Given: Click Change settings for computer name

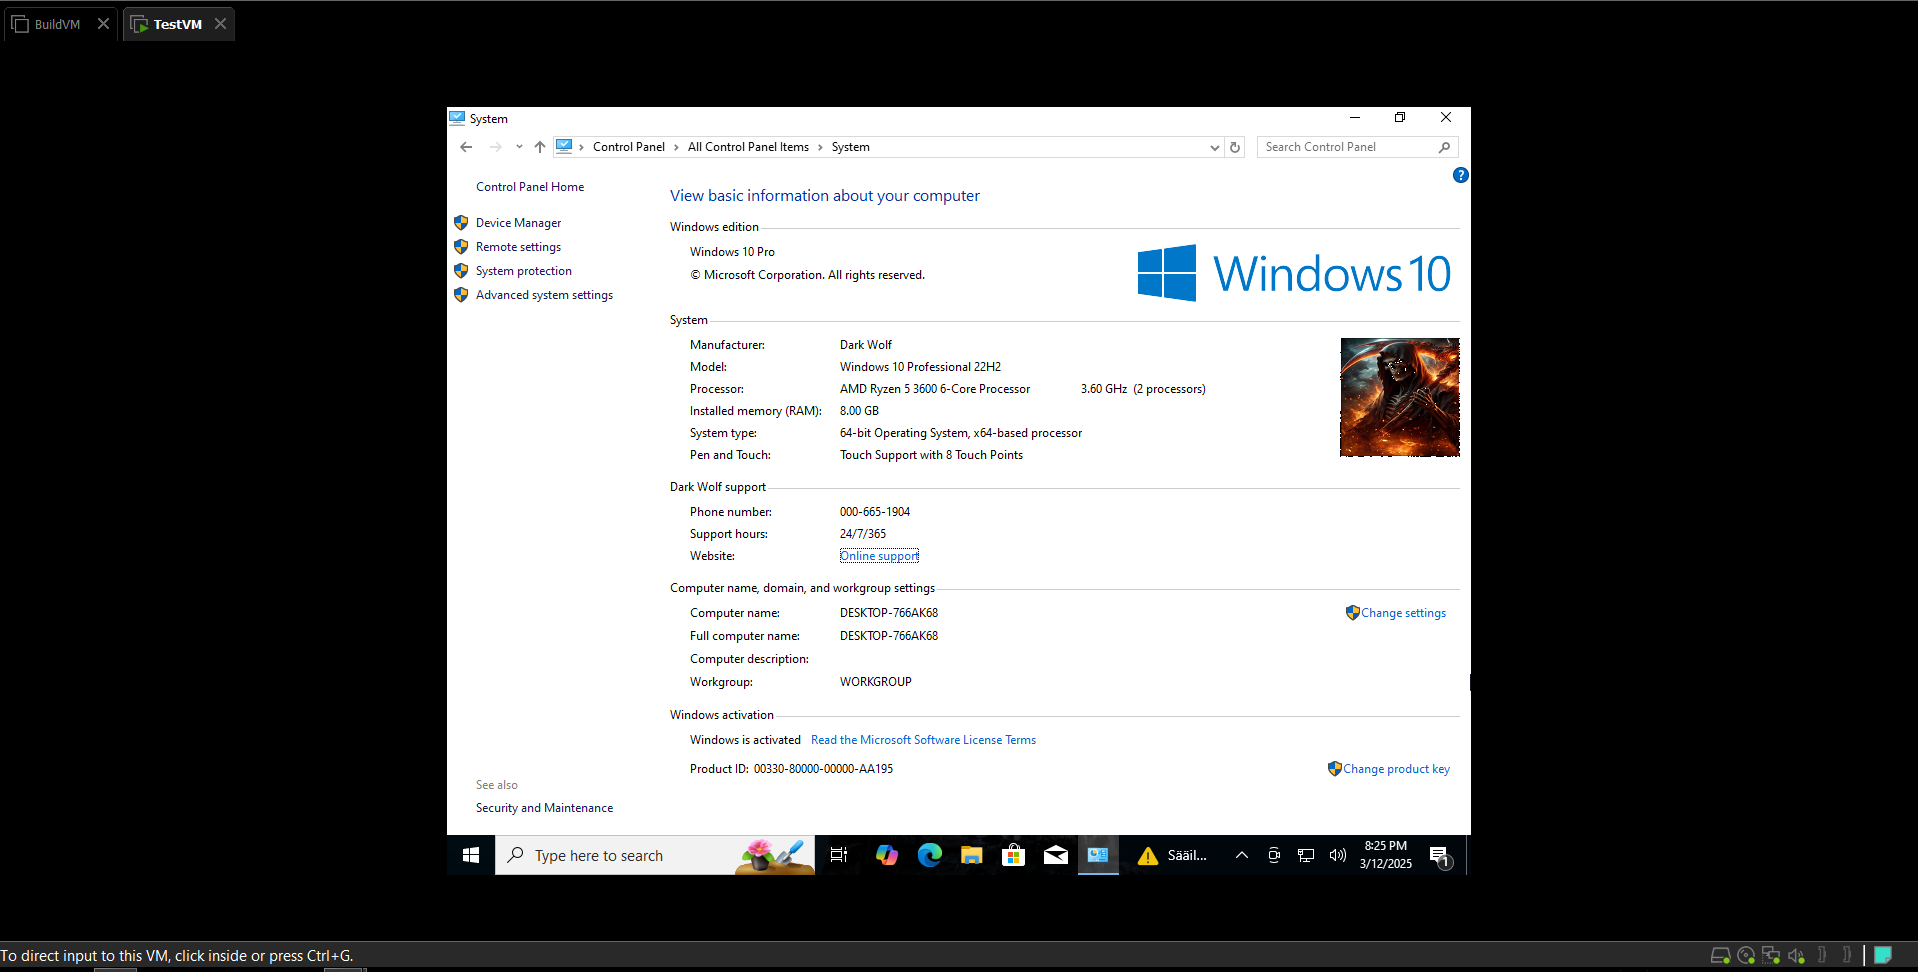Looking at the screenshot, I should click(1403, 613).
